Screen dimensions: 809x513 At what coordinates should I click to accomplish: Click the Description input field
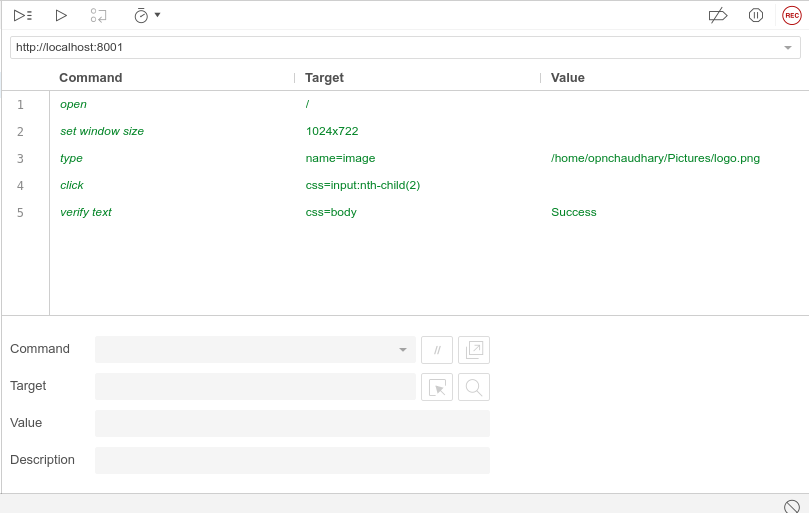292,460
